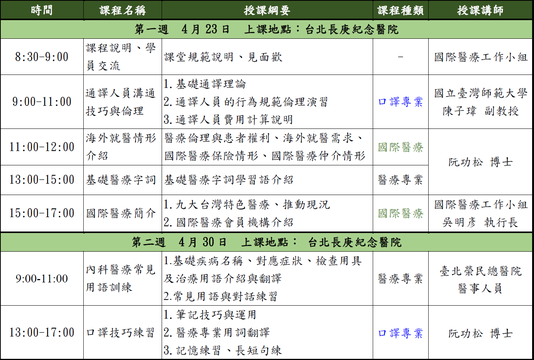Select the 吳明彥 執行長 instructor cell
Screen dimensions: 534x360
coord(481,213)
